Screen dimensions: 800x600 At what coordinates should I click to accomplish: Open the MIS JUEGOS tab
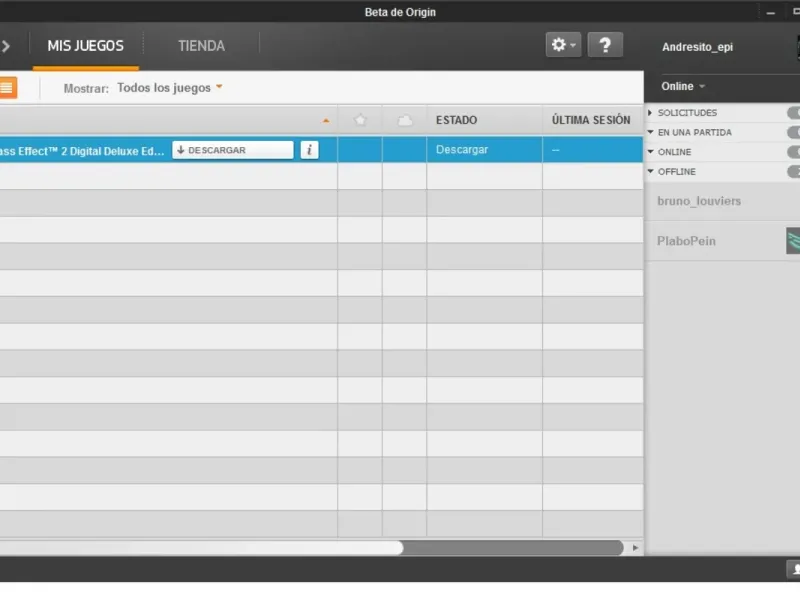[85, 46]
